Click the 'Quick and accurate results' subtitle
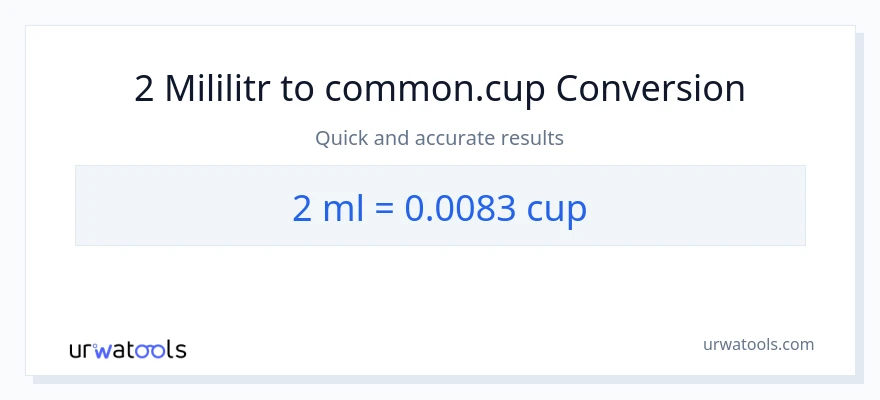Viewport: 880px width, 400px height. pos(440,138)
